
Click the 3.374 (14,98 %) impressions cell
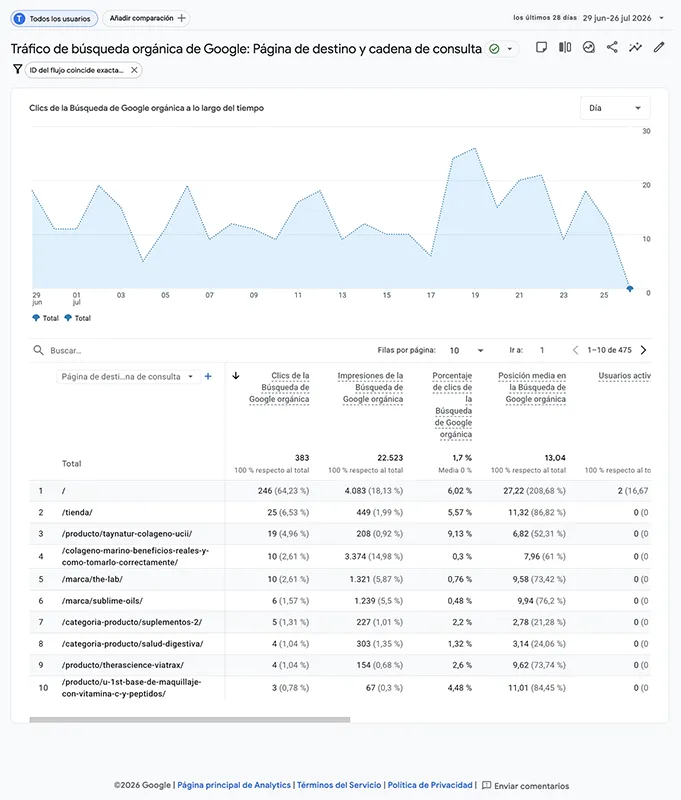pyautogui.click(x=373, y=557)
